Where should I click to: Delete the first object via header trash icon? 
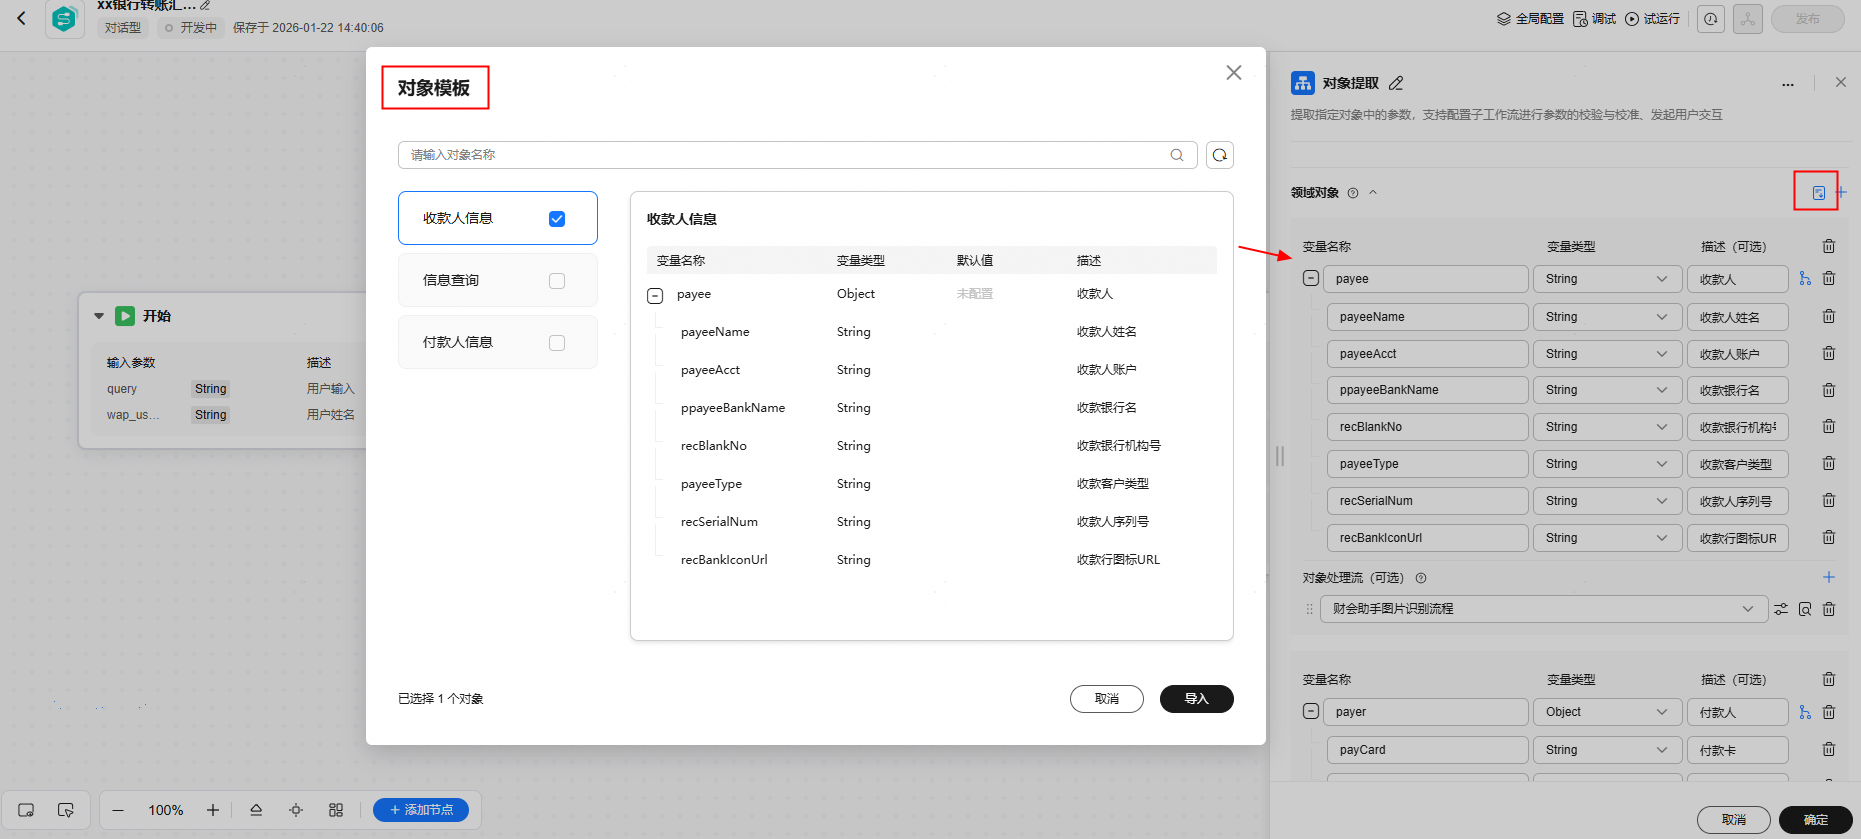click(x=1829, y=246)
